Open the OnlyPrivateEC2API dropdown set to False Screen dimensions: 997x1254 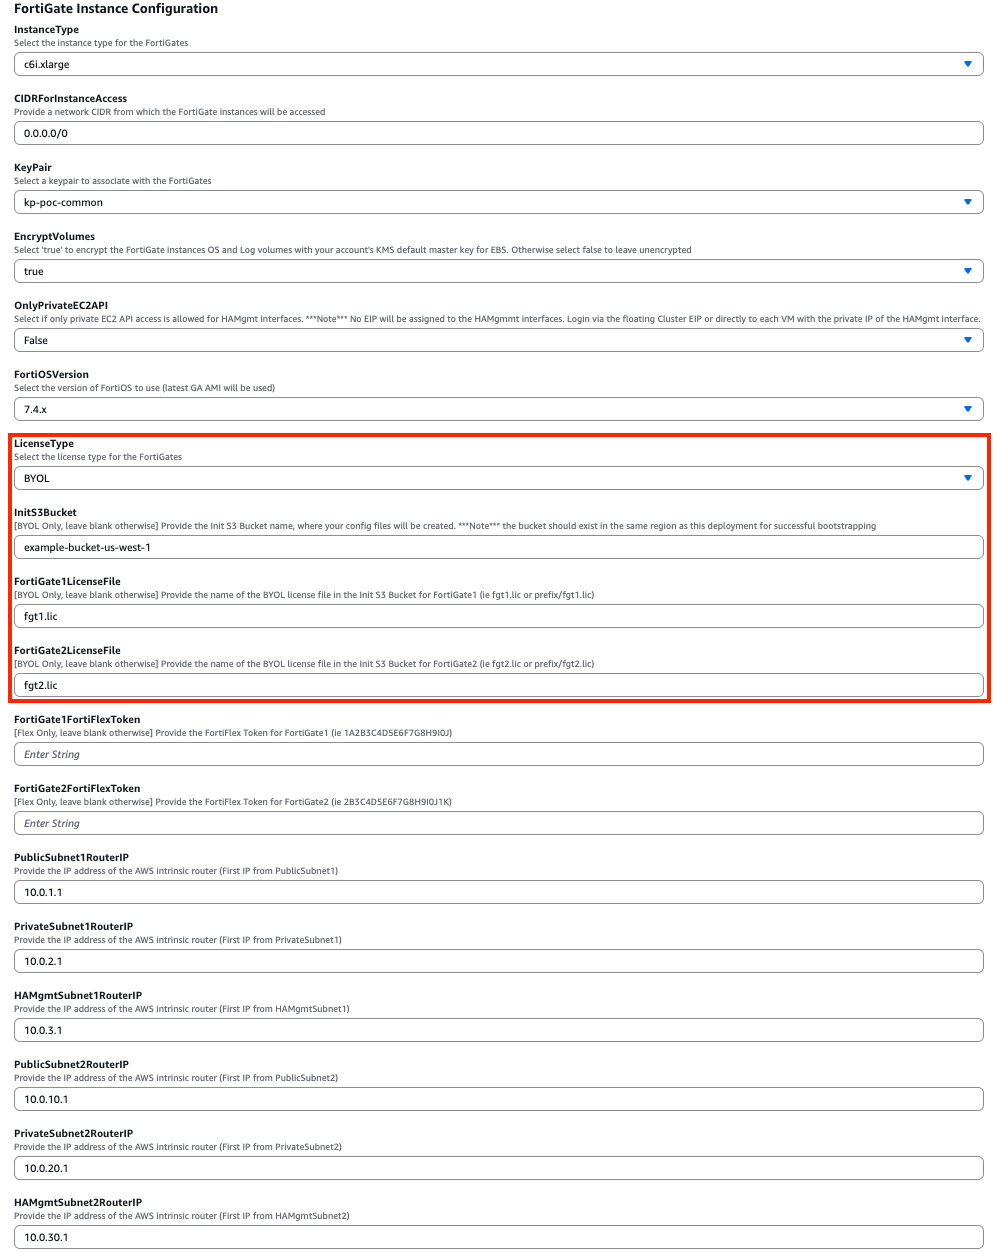tap(498, 340)
